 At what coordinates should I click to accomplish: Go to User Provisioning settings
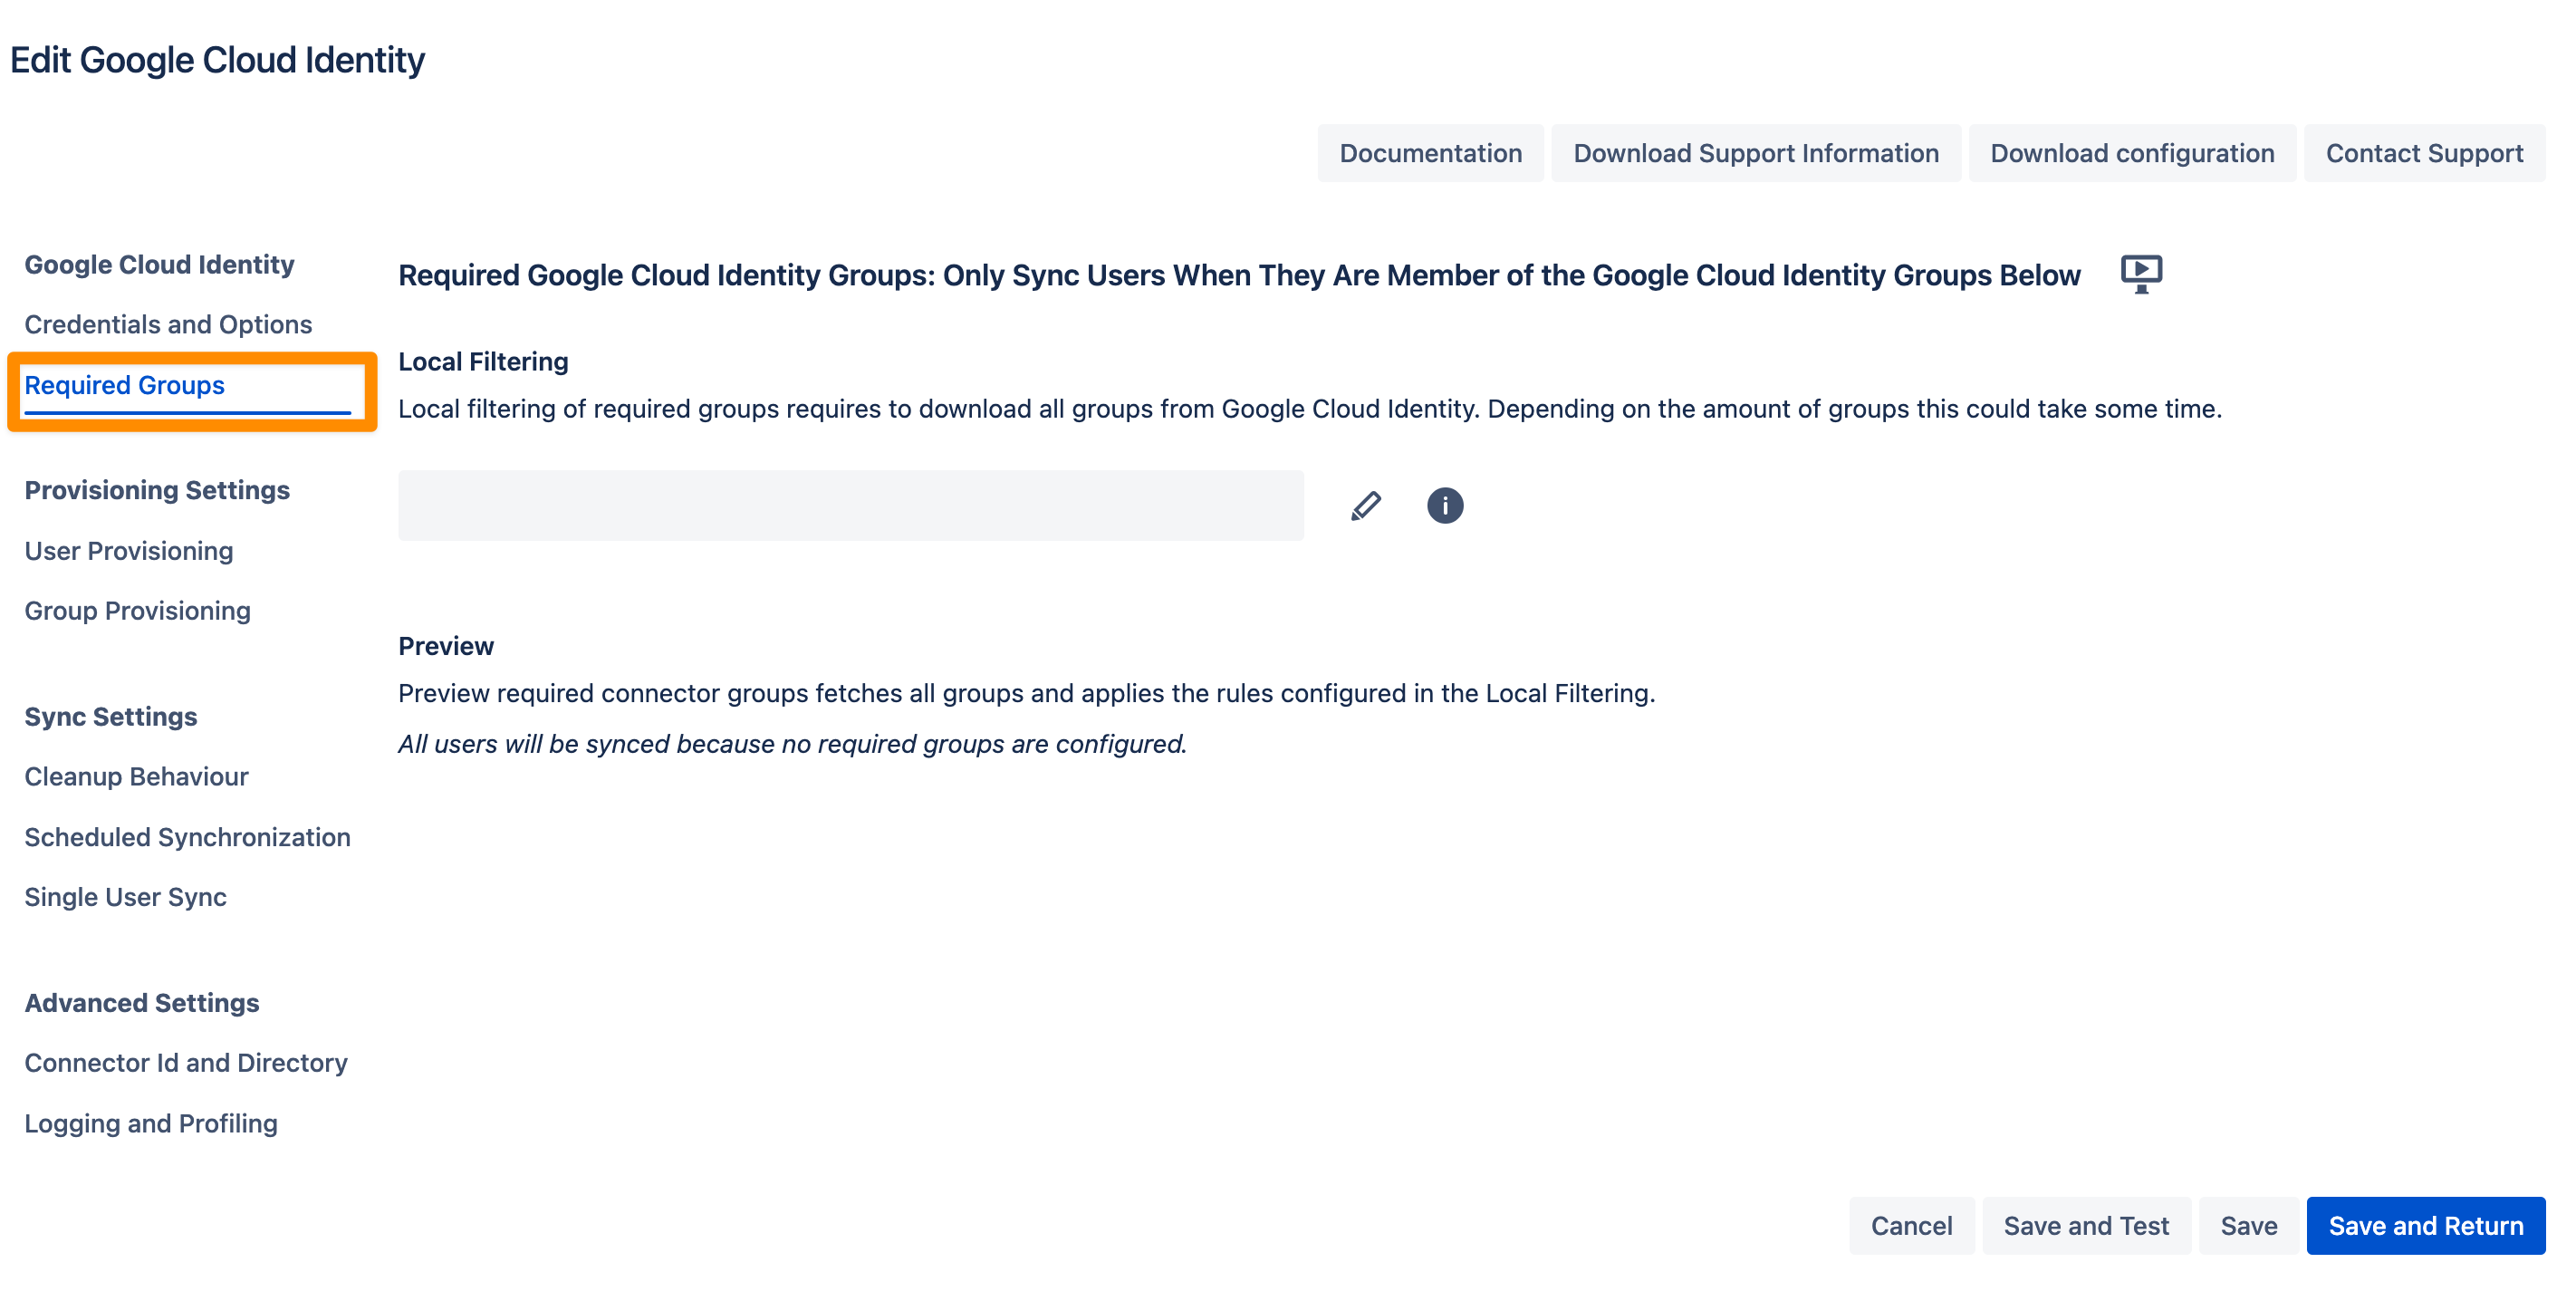pyautogui.click(x=129, y=551)
